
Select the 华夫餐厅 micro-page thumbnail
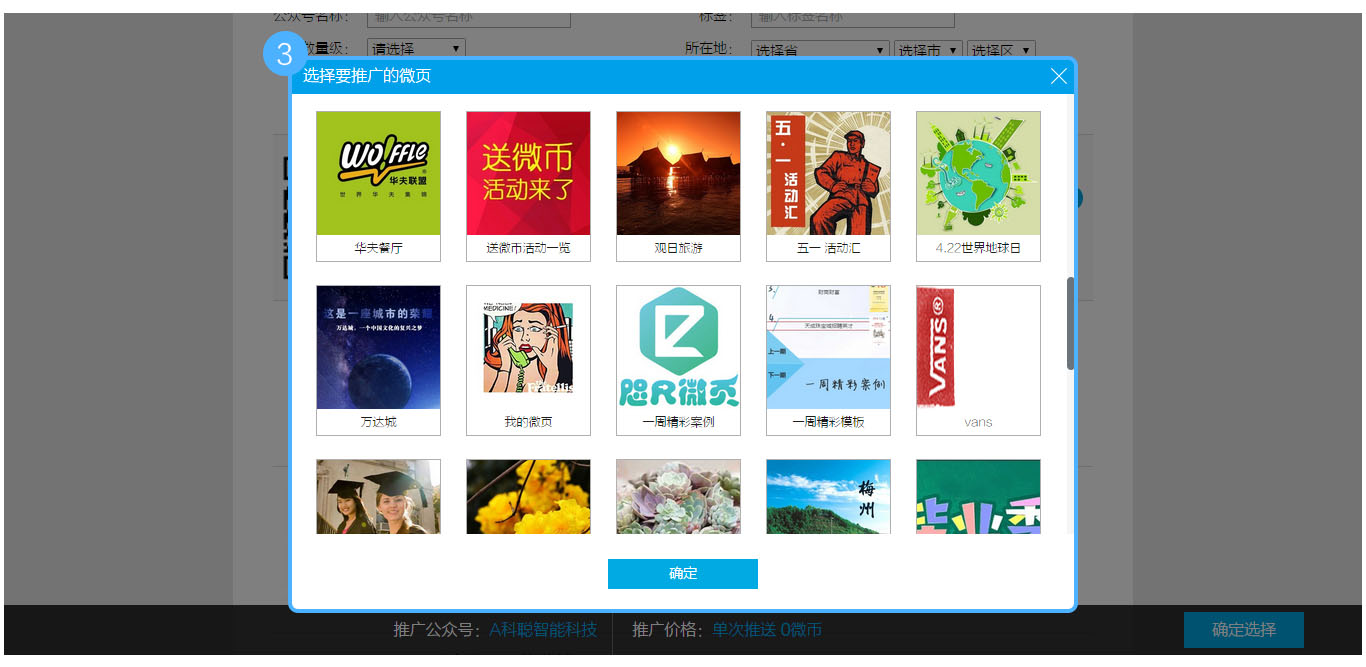(x=378, y=174)
